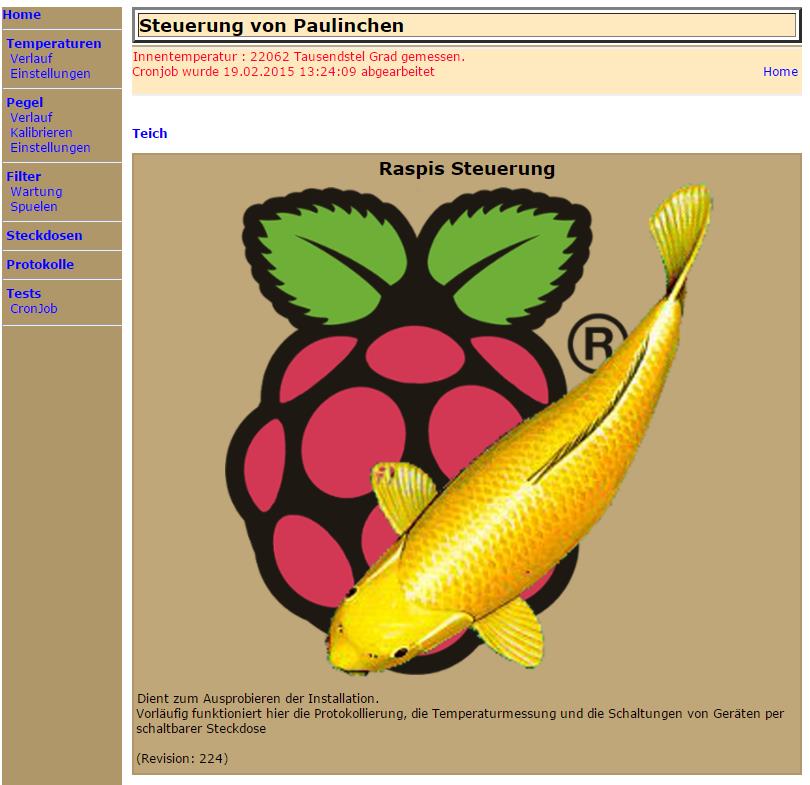This screenshot has height=785, width=810.
Task: Open the Temperaturen section
Action: [54, 44]
